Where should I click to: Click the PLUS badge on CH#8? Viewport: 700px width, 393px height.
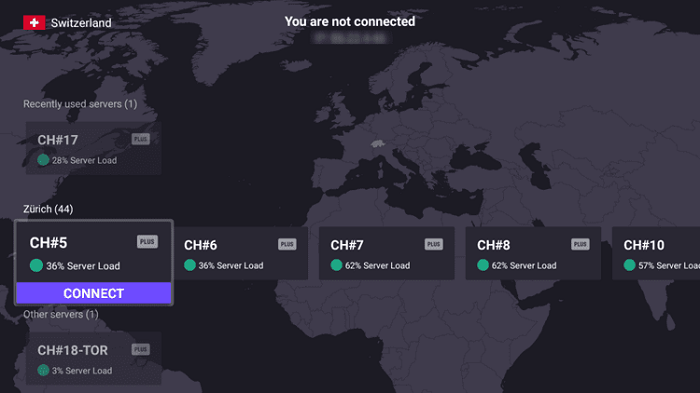580,244
